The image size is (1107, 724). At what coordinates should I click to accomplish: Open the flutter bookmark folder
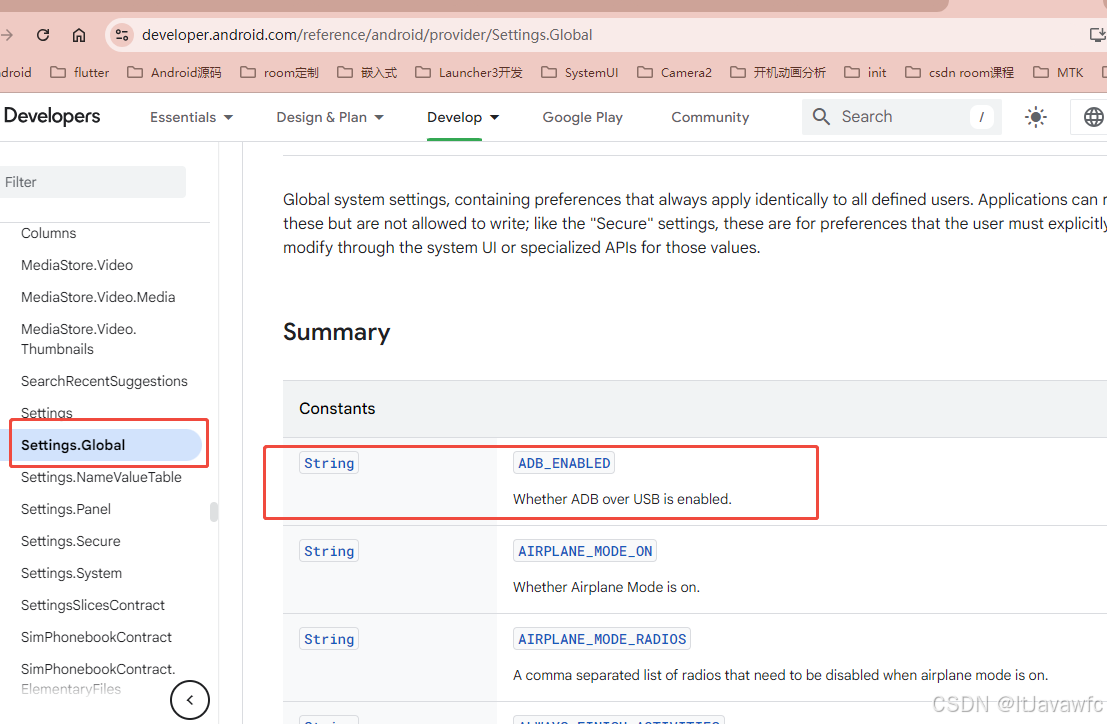[x=80, y=73]
